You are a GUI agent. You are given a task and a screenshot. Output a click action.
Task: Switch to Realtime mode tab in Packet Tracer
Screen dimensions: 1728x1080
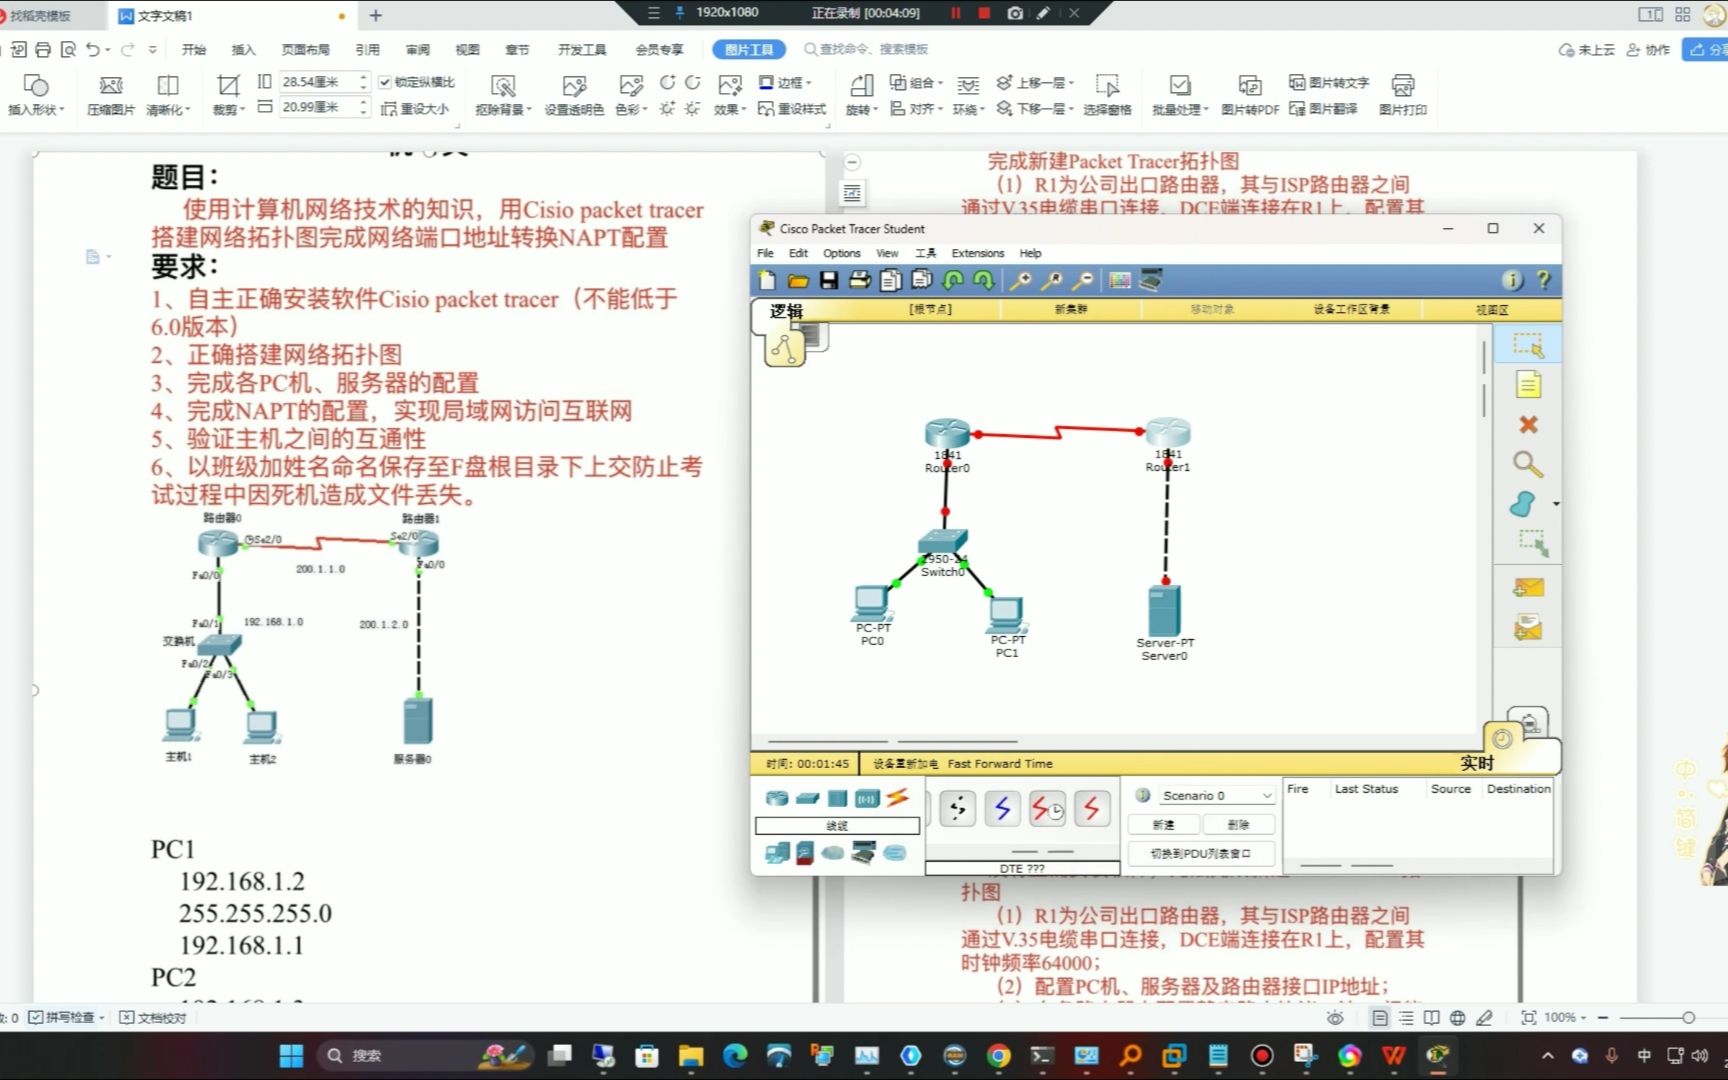(x=1477, y=763)
